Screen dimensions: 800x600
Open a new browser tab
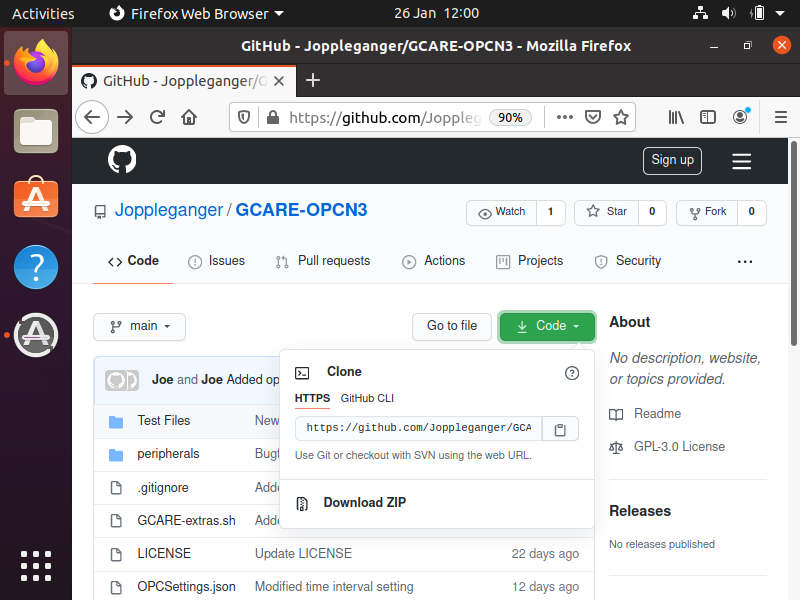point(313,80)
